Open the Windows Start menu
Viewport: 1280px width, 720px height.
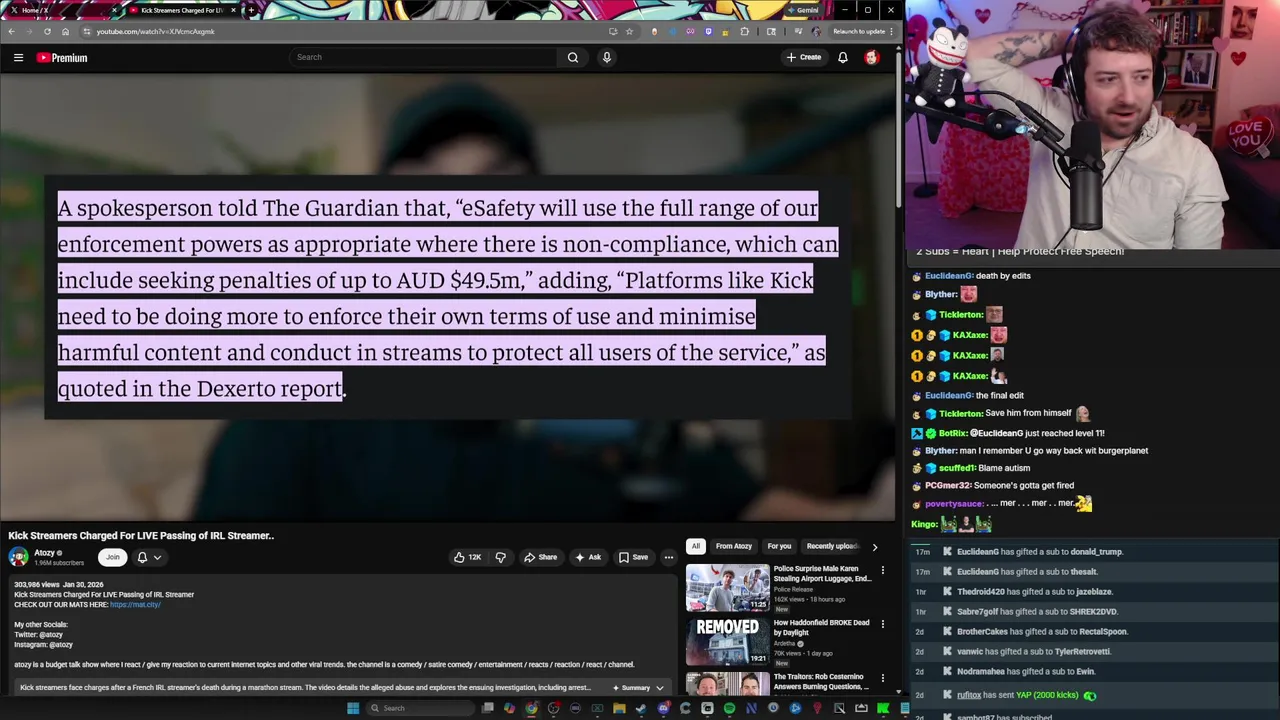point(353,708)
